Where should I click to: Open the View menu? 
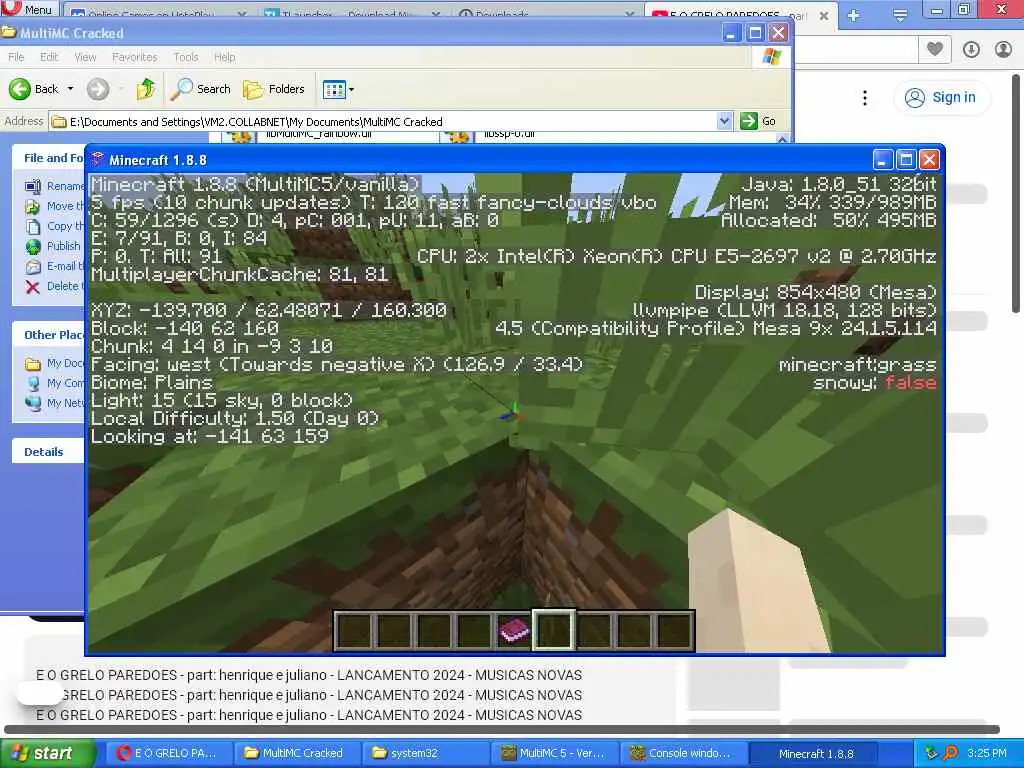click(x=85, y=57)
